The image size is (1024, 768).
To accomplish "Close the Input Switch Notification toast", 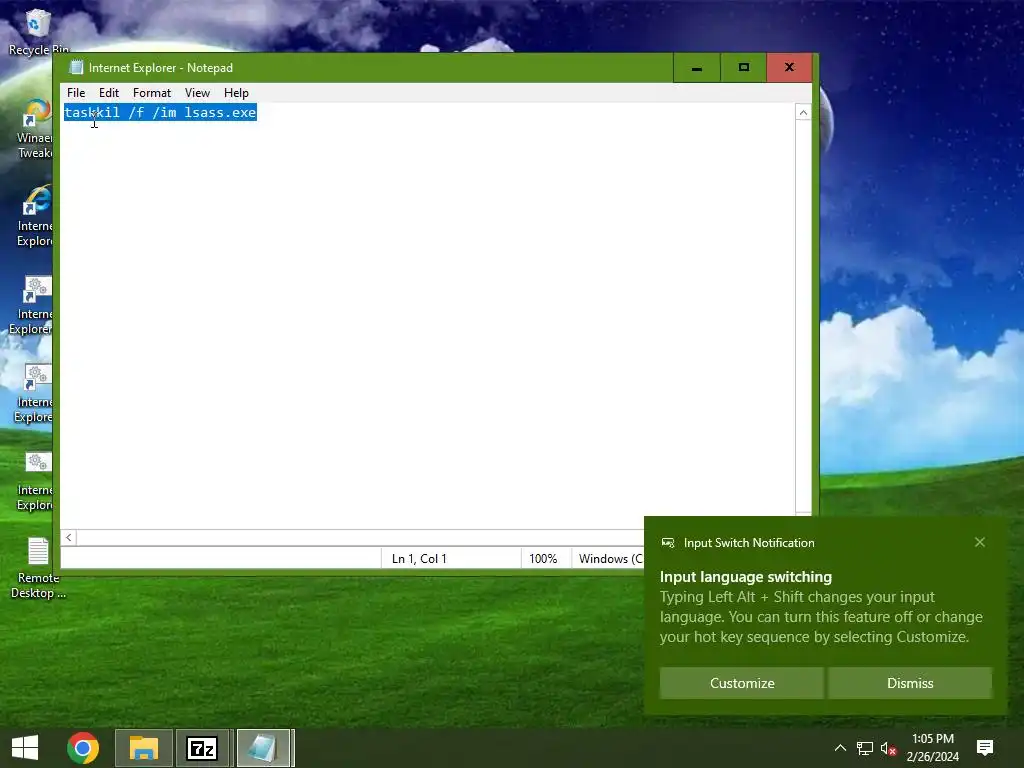I will tap(980, 542).
